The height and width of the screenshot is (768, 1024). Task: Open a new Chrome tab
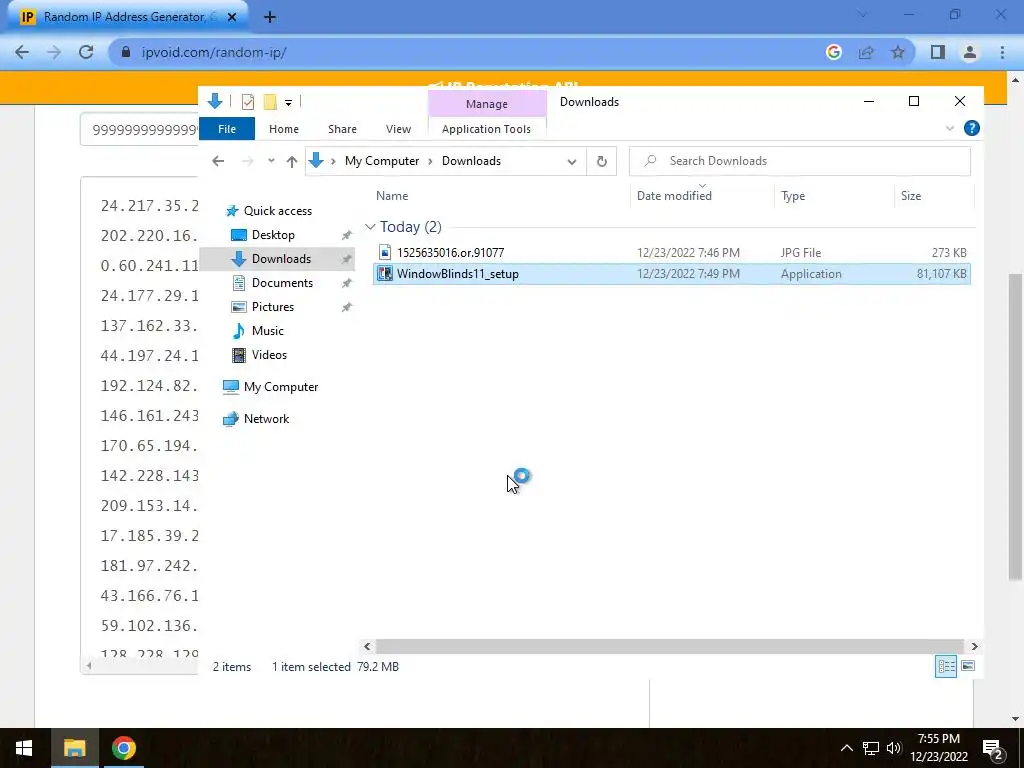click(270, 17)
